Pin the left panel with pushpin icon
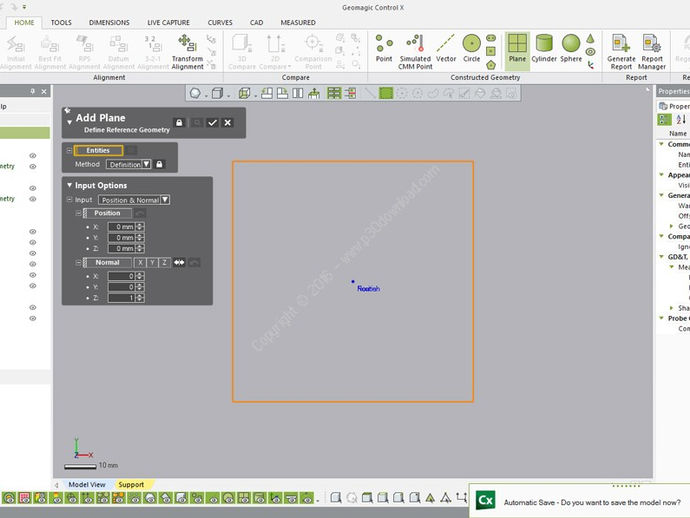The image size is (690, 518). [x=33, y=91]
